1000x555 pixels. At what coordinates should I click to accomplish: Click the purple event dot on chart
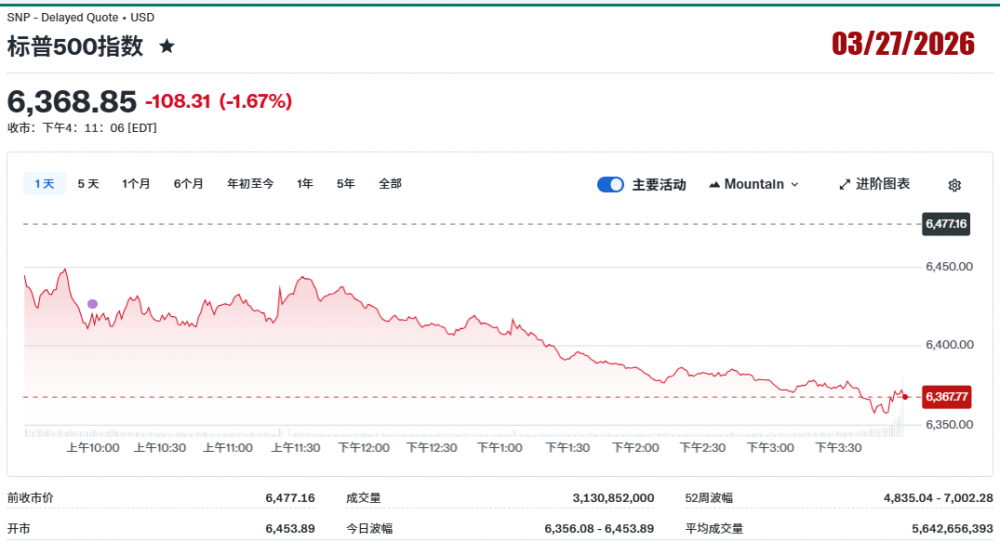tap(93, 304)
